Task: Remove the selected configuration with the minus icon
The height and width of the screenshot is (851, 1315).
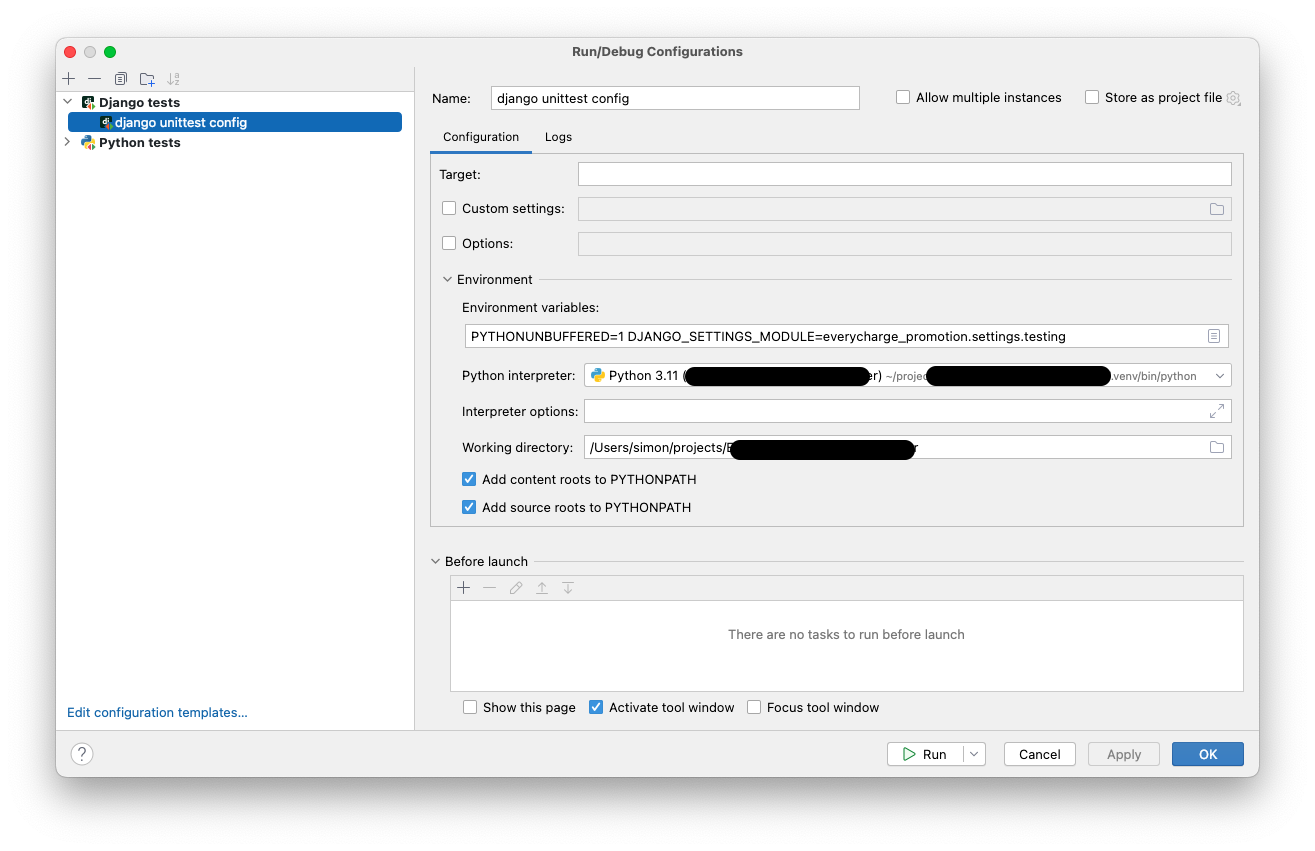Action: (x=94, y=79)
